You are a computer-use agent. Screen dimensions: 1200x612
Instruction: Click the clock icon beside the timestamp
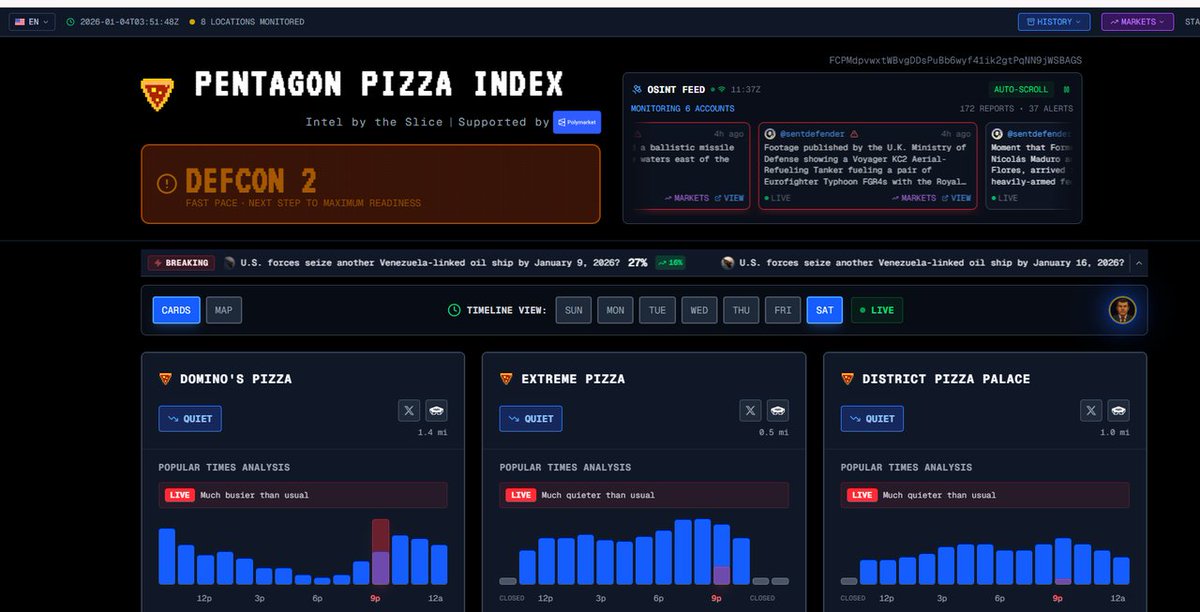(71, 22)
